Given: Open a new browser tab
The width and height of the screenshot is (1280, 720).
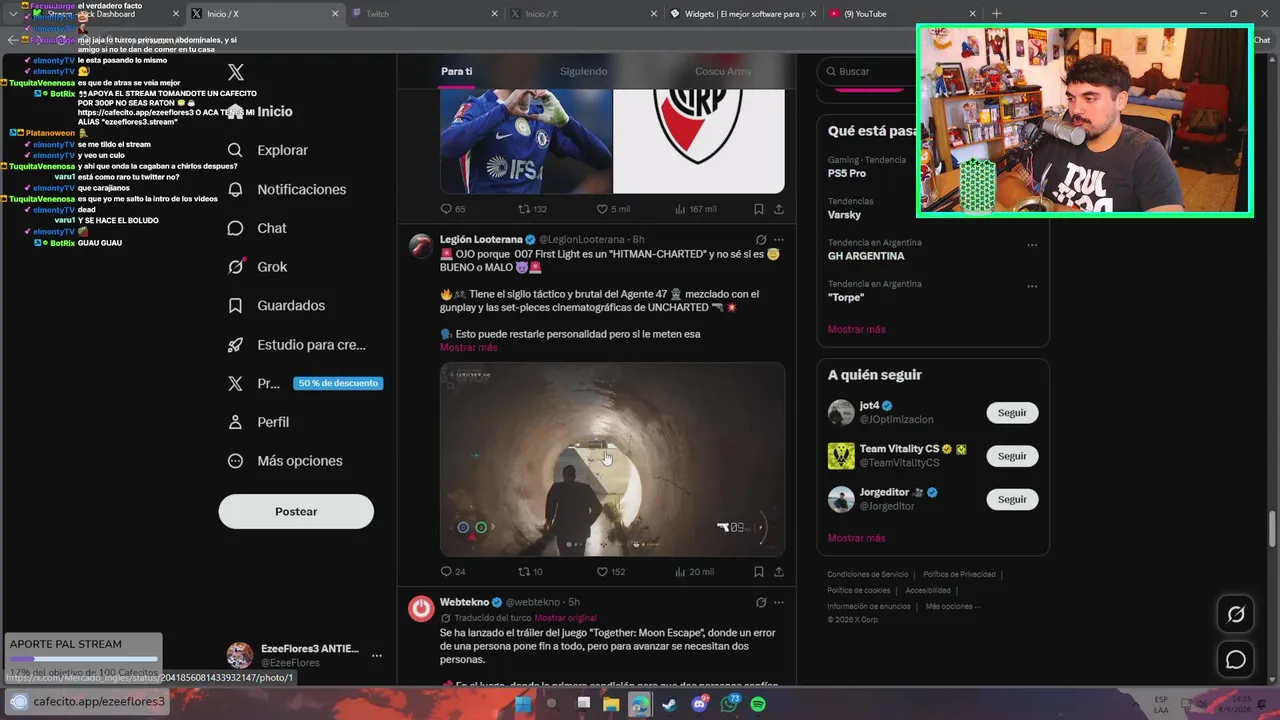Looking at the screenshot, I should (996, 14).
